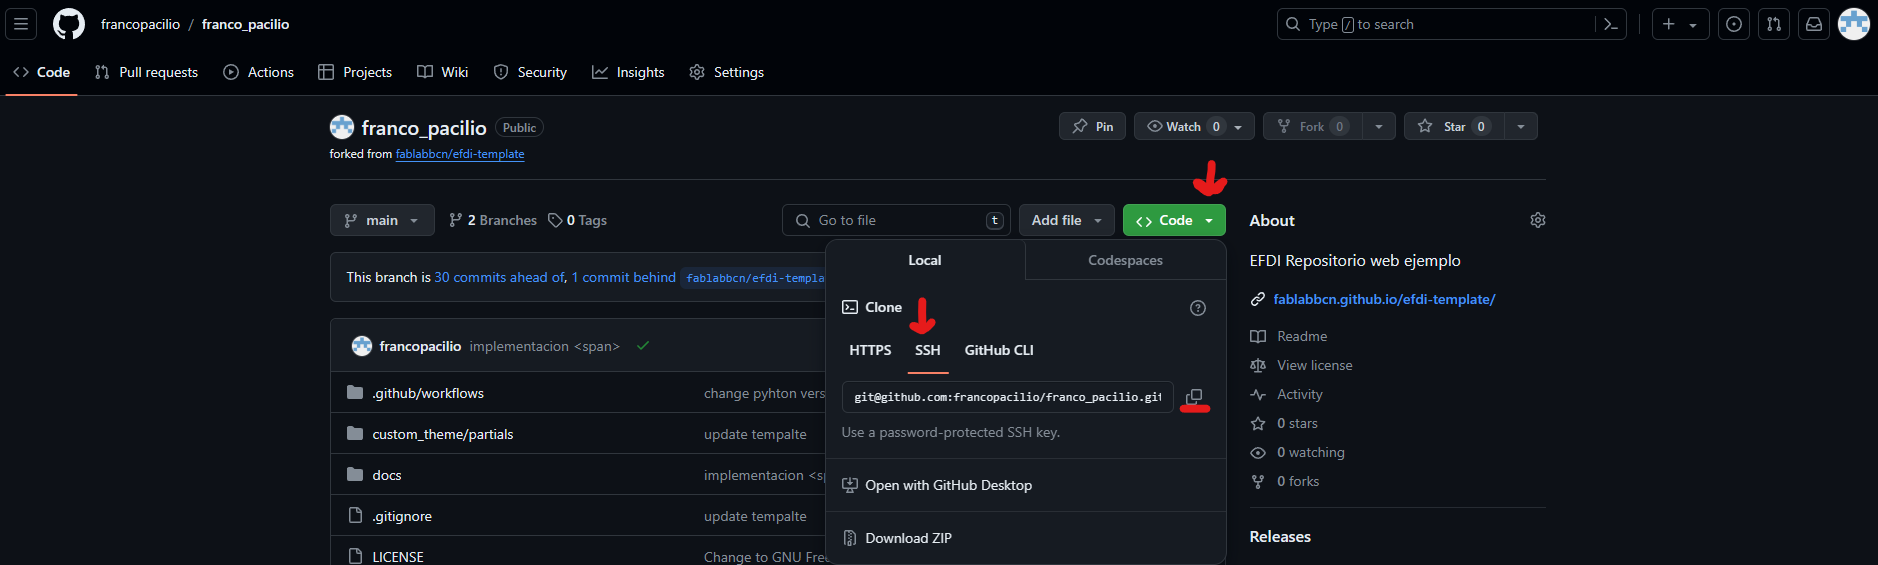Open the Actions tab
Screen dimensions: 1878x565
[258, 72]
